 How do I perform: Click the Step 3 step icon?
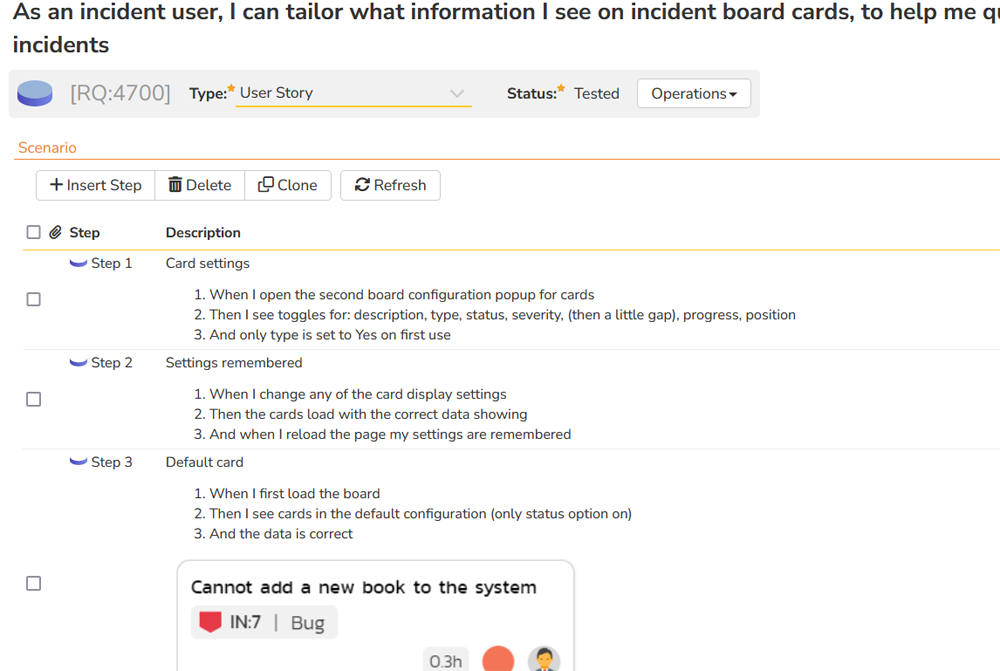tap(78, 462)
